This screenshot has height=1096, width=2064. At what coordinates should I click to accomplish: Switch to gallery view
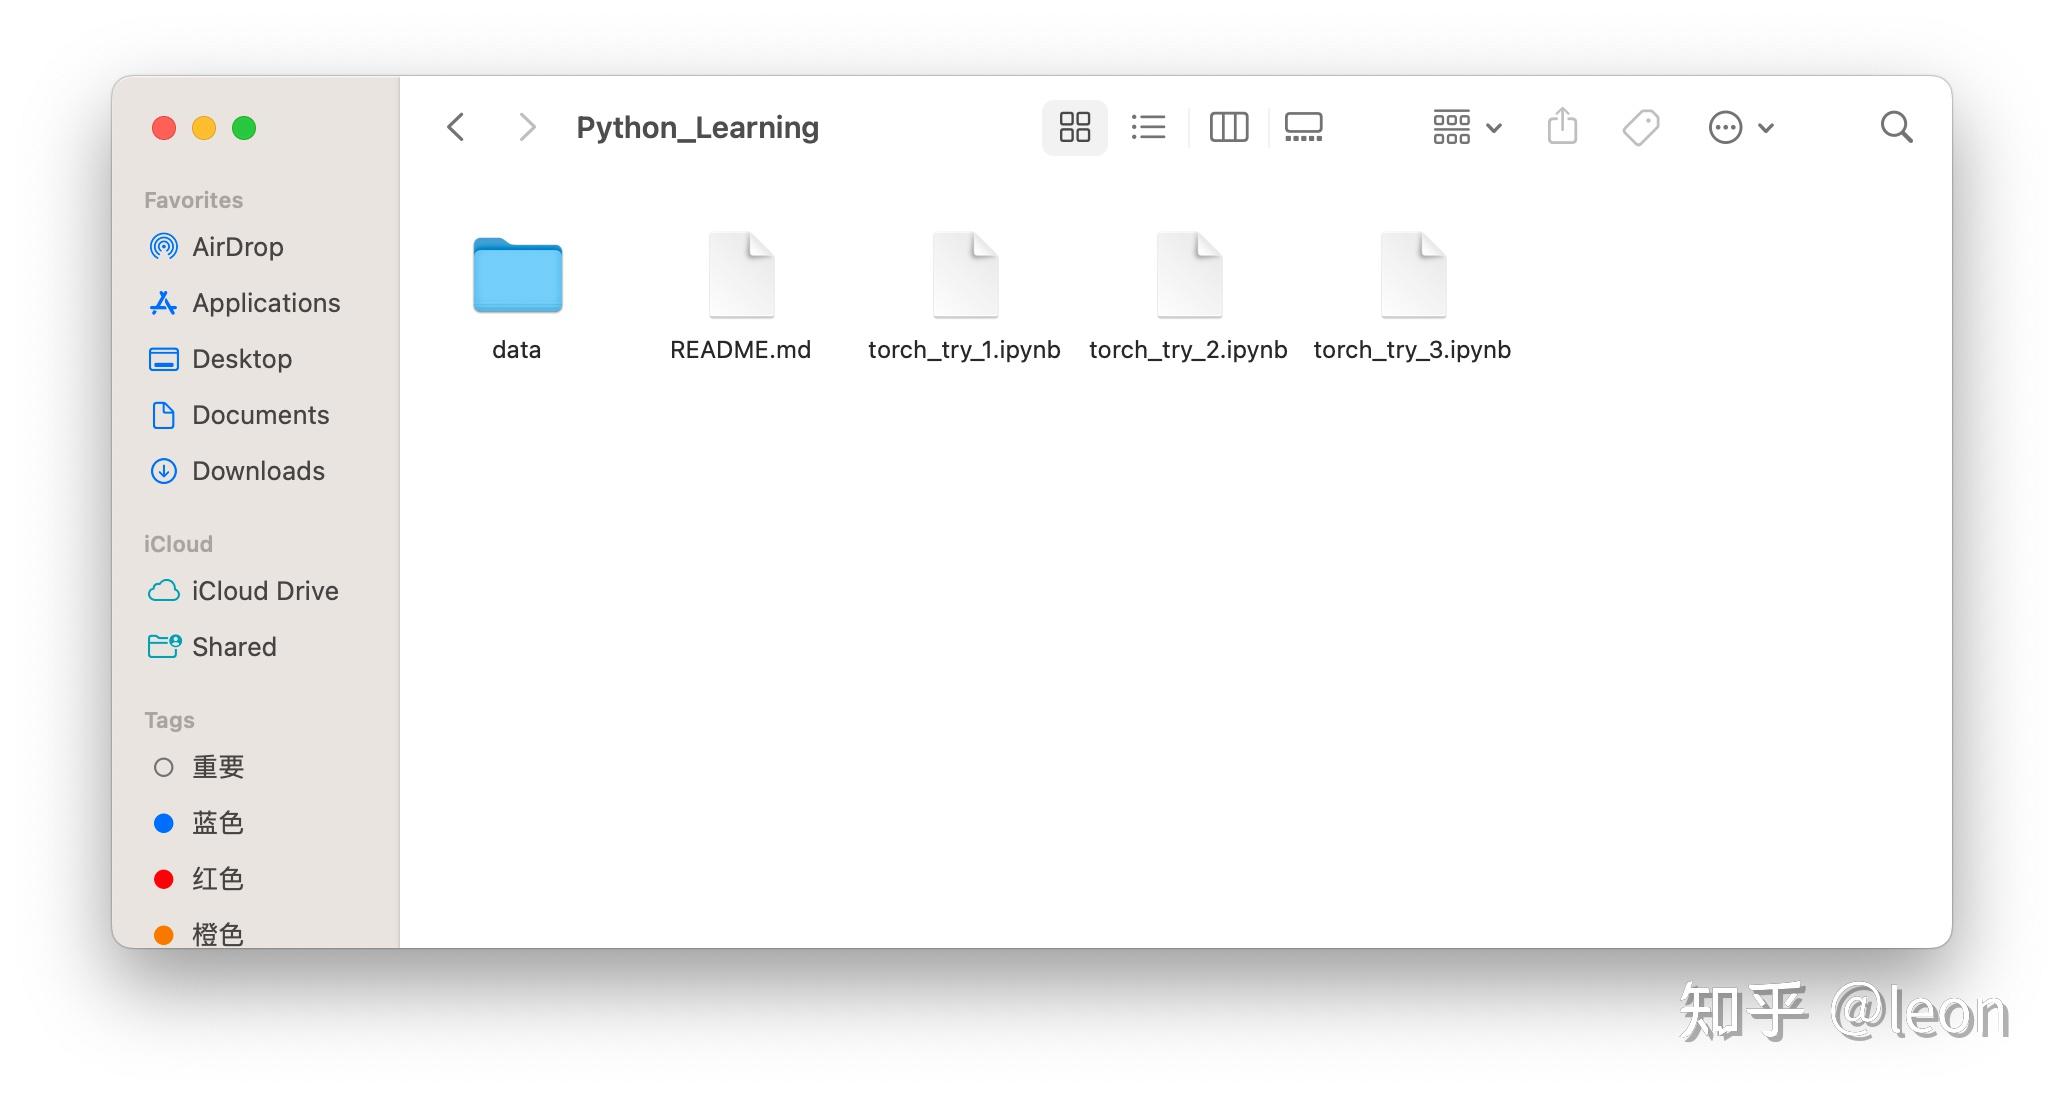[1304, 127]
